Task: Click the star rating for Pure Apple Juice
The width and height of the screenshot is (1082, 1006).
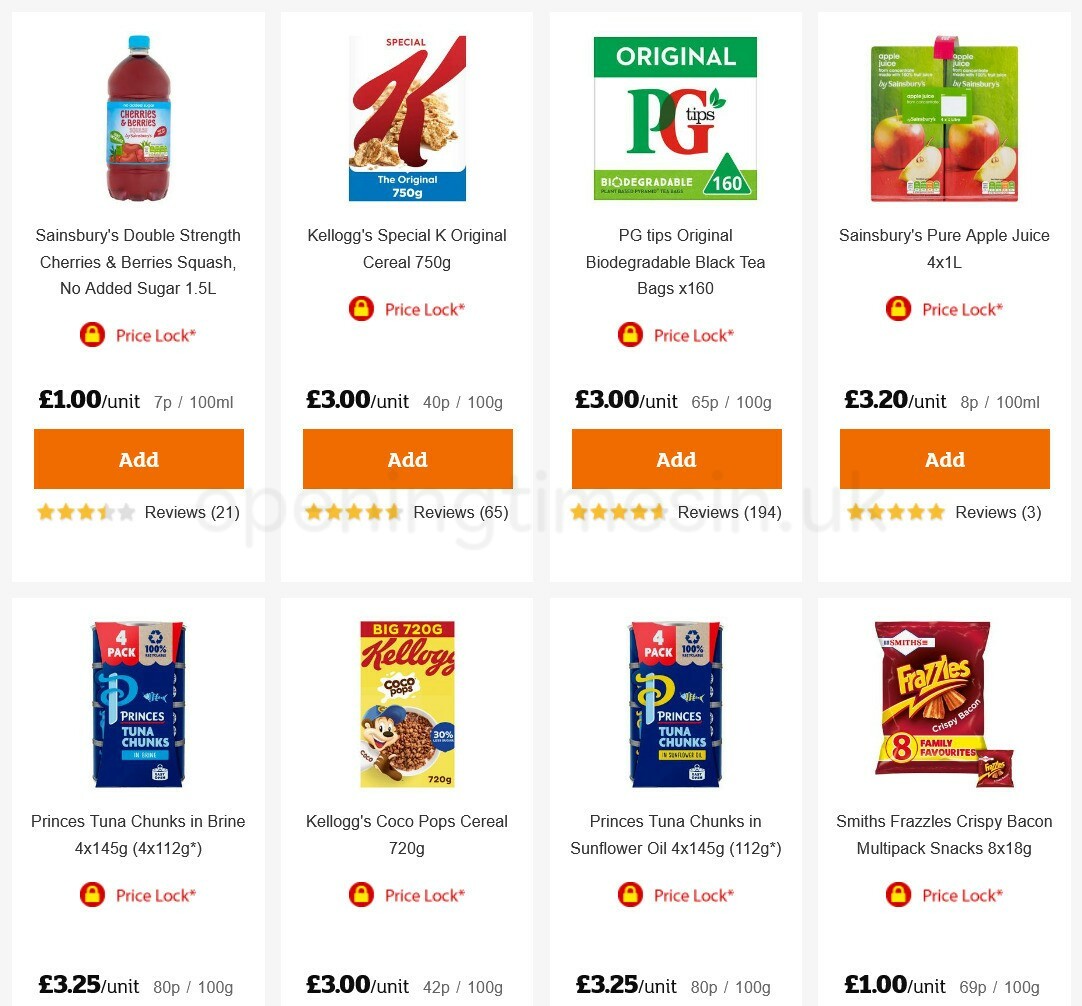Action: (896, 511)
